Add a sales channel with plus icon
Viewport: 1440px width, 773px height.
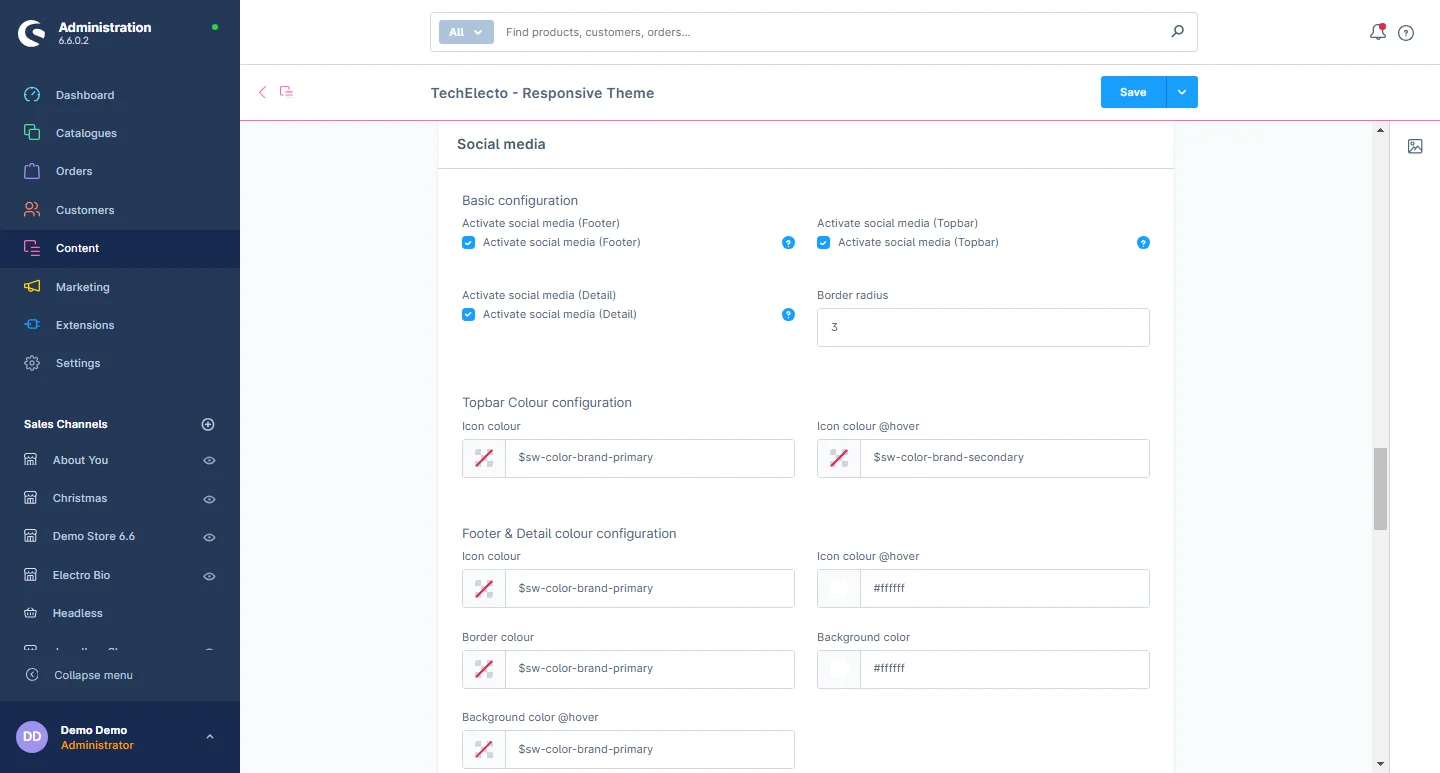pos(208,424)
